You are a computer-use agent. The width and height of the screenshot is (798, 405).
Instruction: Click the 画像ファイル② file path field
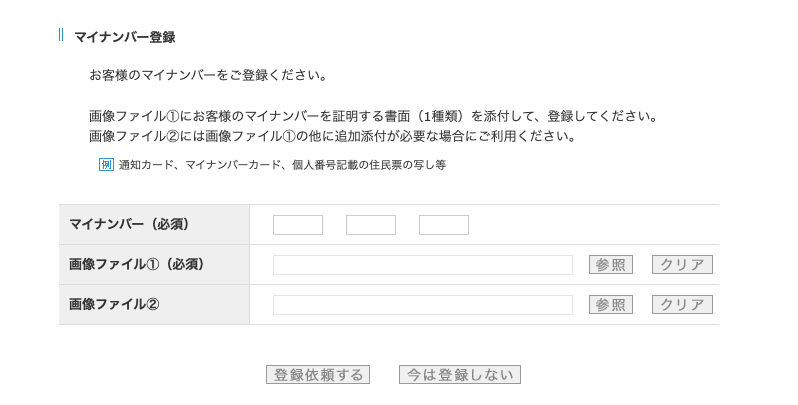pos(422,305)
